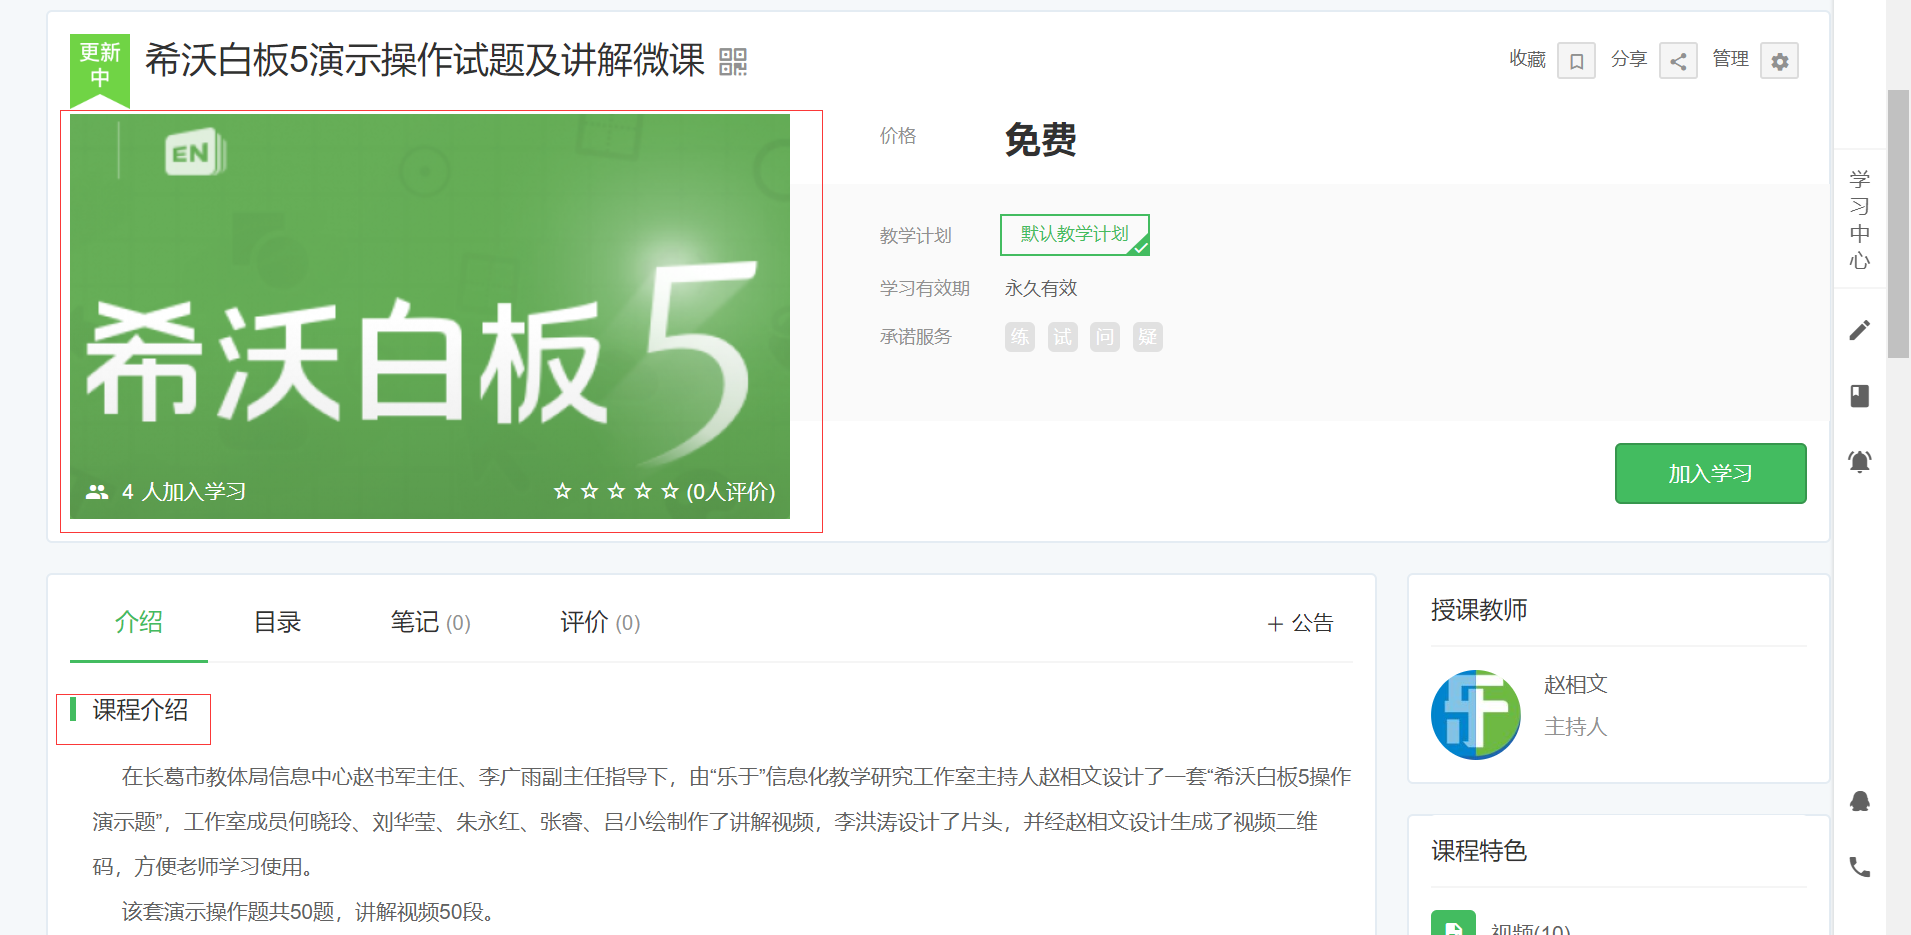Image resolution: width=1911 pixels, height=935 pixels.
Task: Open the 评价 (0) tab
Action: tap(600, 622)
